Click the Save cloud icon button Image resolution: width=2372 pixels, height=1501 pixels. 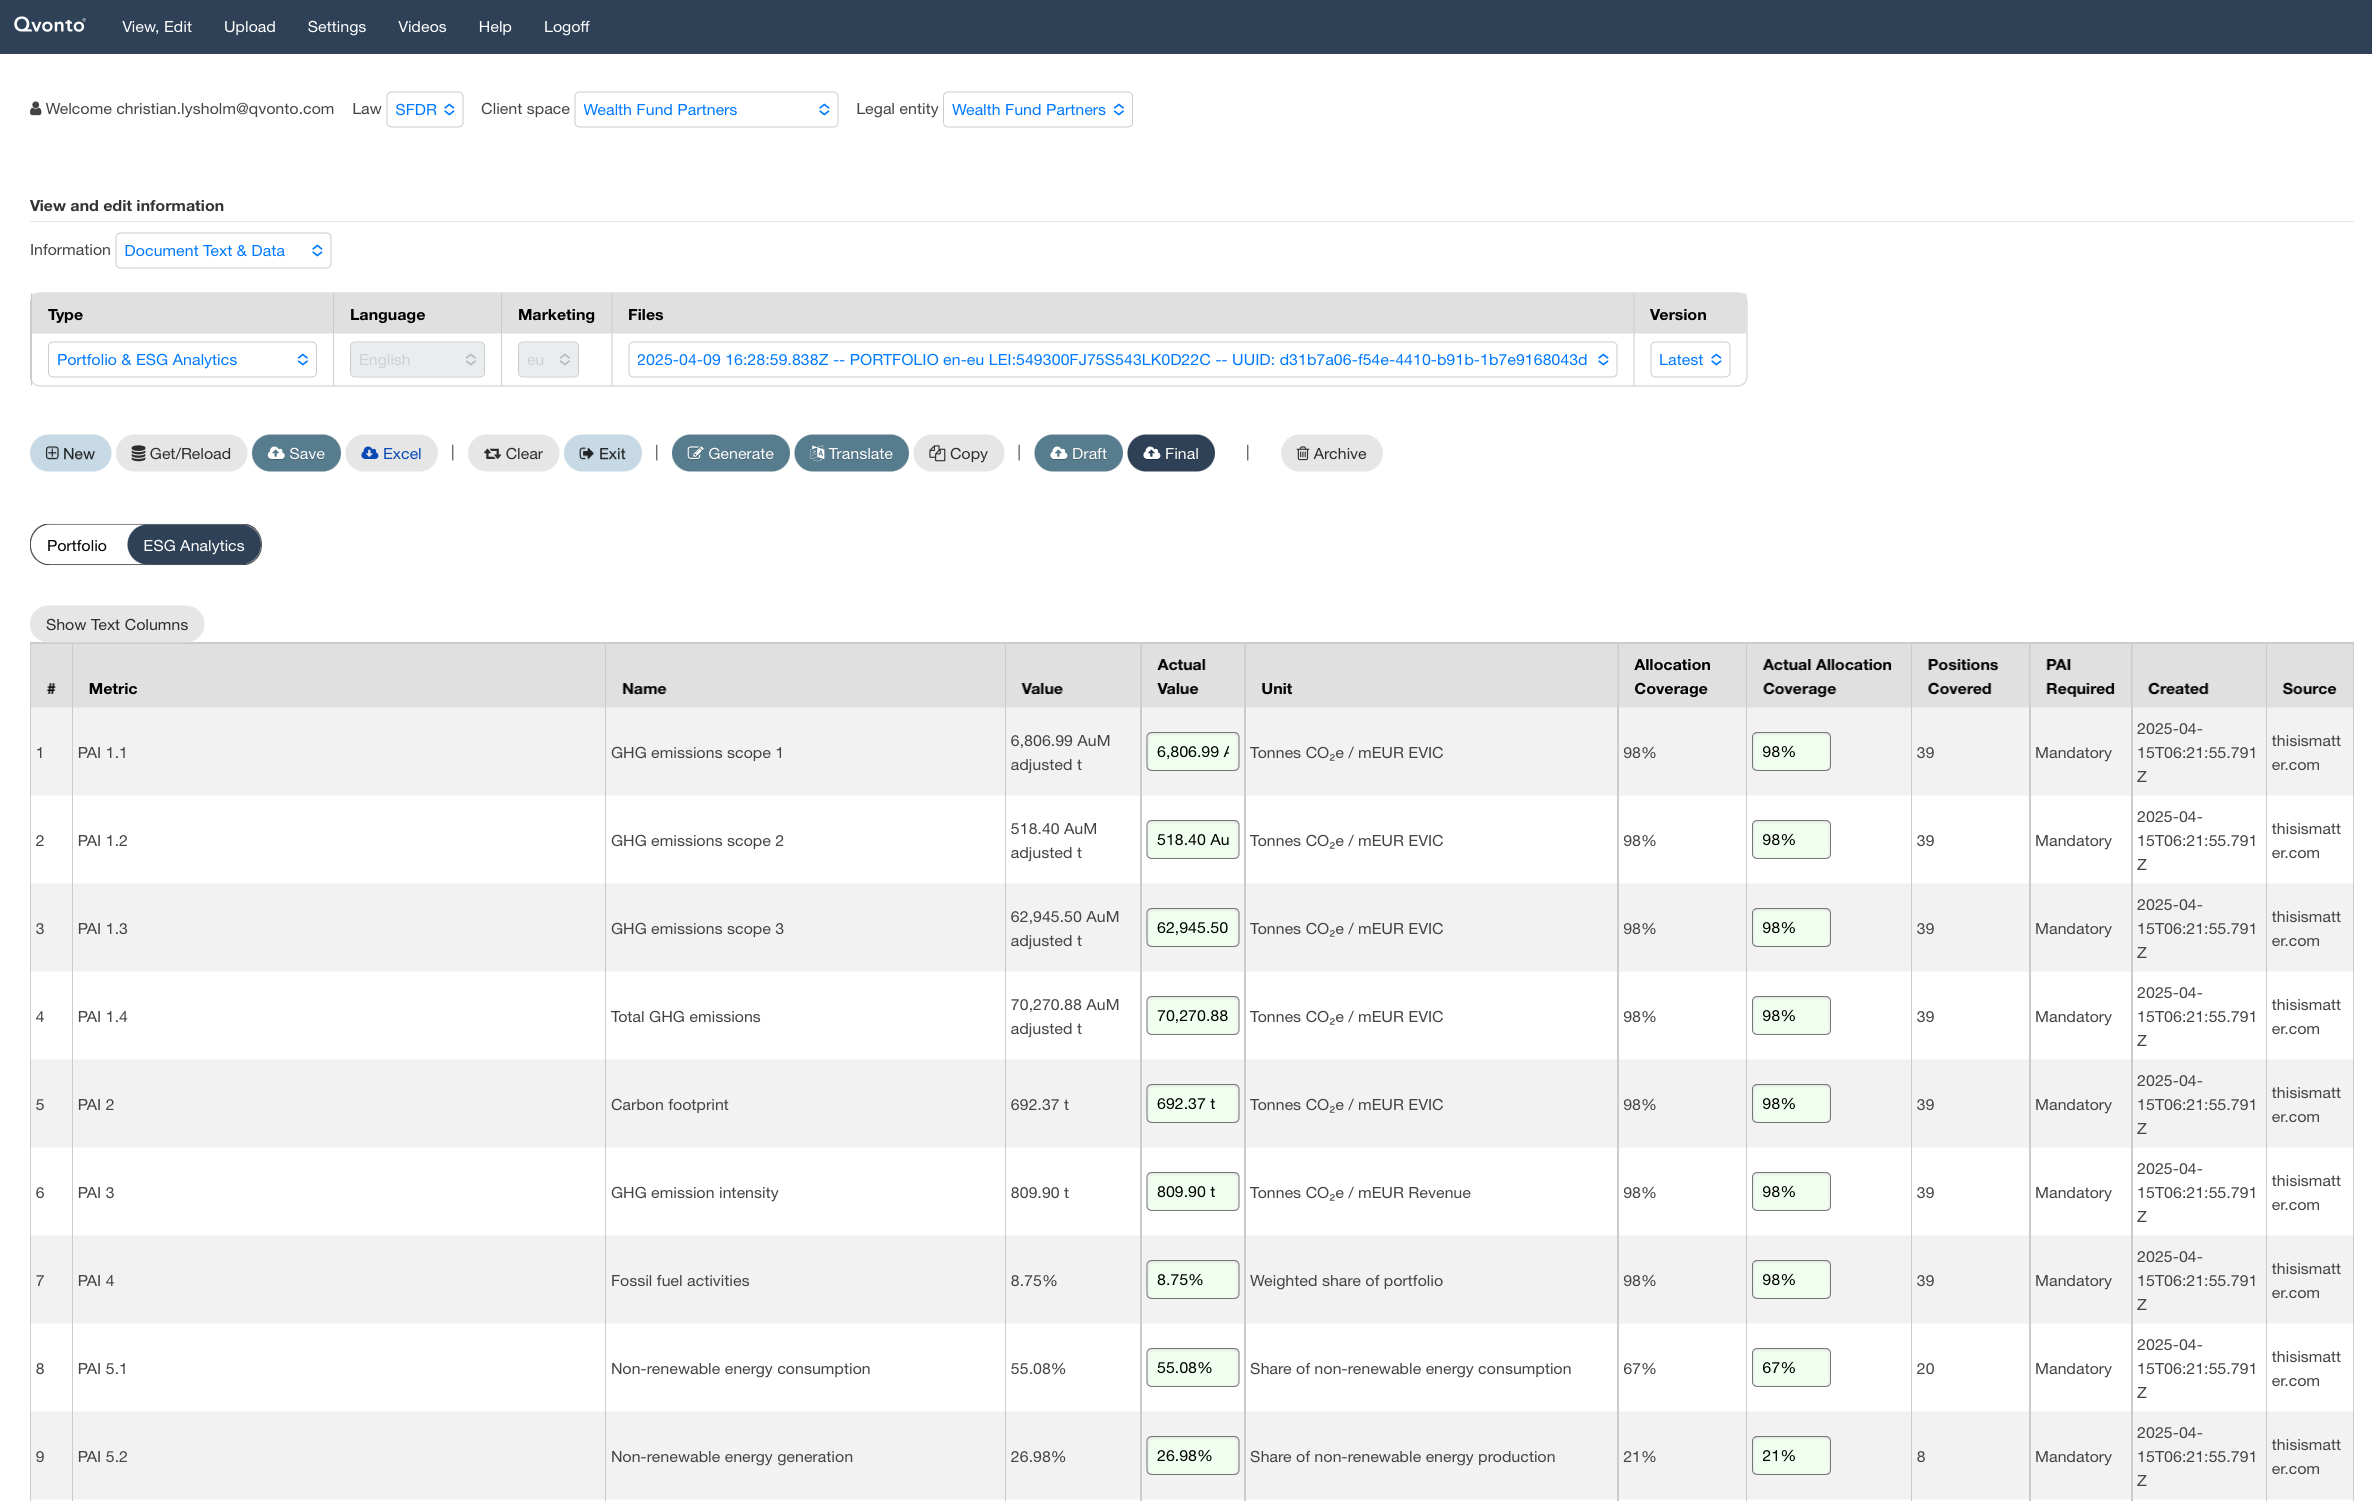296,453
